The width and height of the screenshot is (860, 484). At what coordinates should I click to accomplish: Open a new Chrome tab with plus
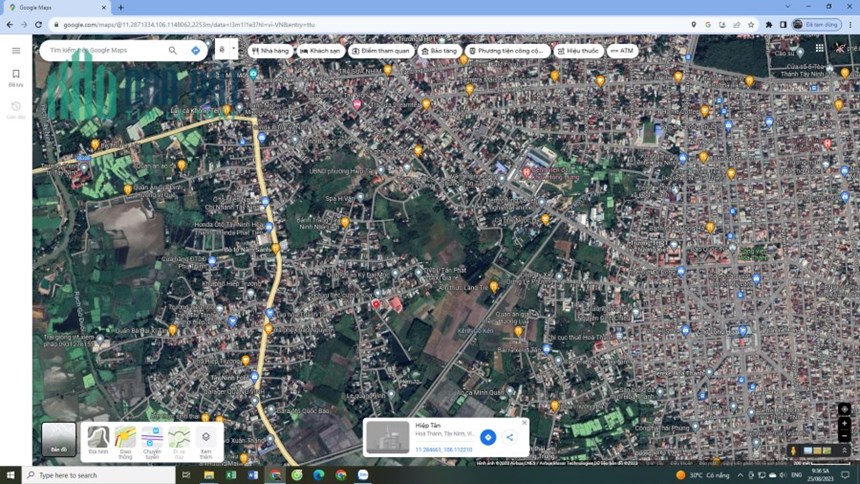(121, 8)
